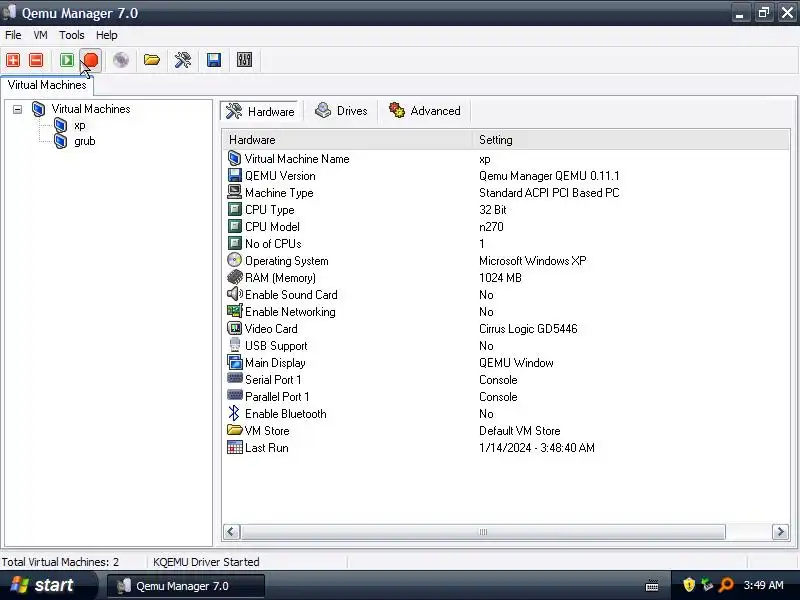The image size is (800, 600).
Task: Open the Tools menu
Action: point(71,35)
